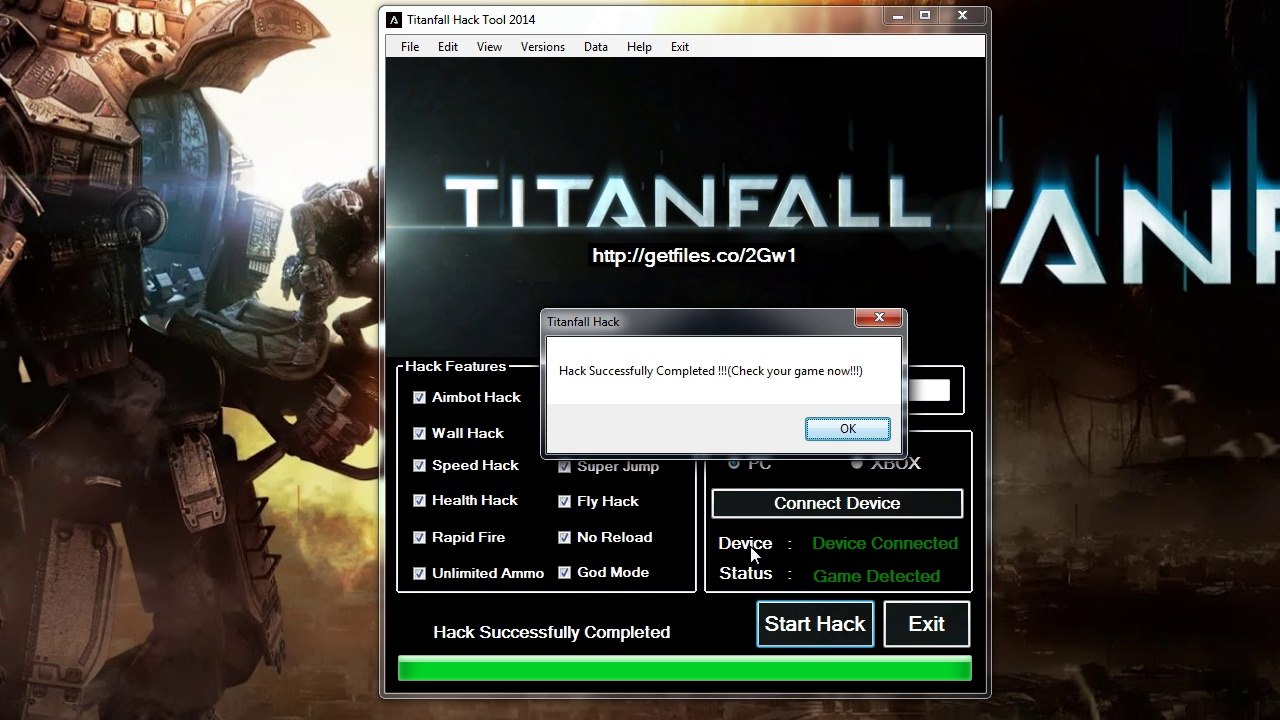The width and height of the screenshot is (1280, 720).
Task: Click the green progress bar
Action: pyautogui.click(x=684, y=668)
